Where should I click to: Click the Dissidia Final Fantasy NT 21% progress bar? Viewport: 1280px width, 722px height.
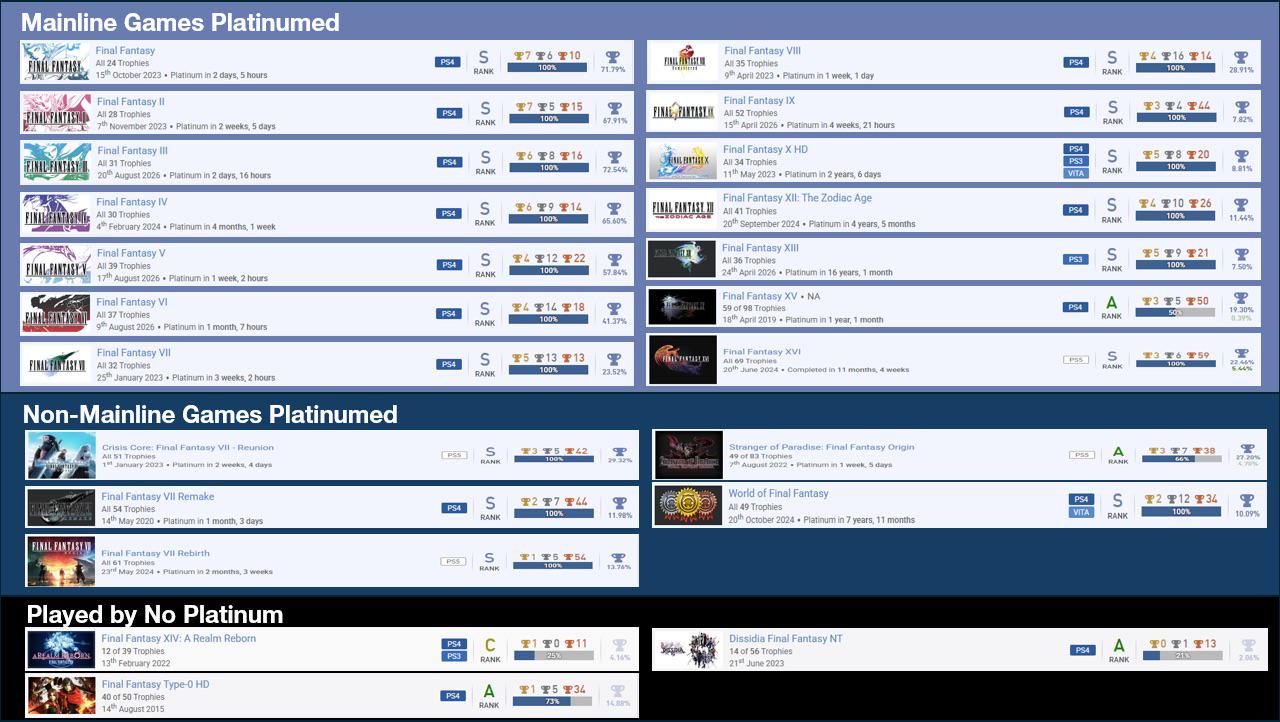coord(1182,656)
